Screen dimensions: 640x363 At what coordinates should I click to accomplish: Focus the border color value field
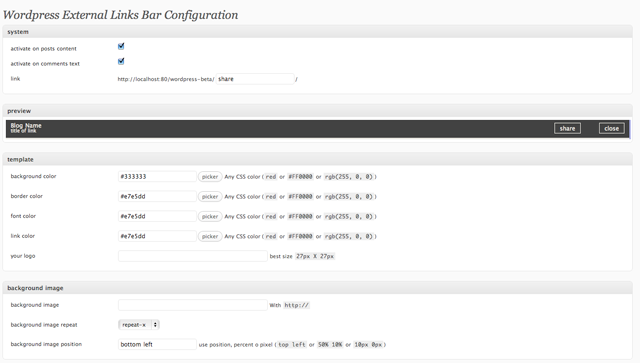tap(157, 196)
